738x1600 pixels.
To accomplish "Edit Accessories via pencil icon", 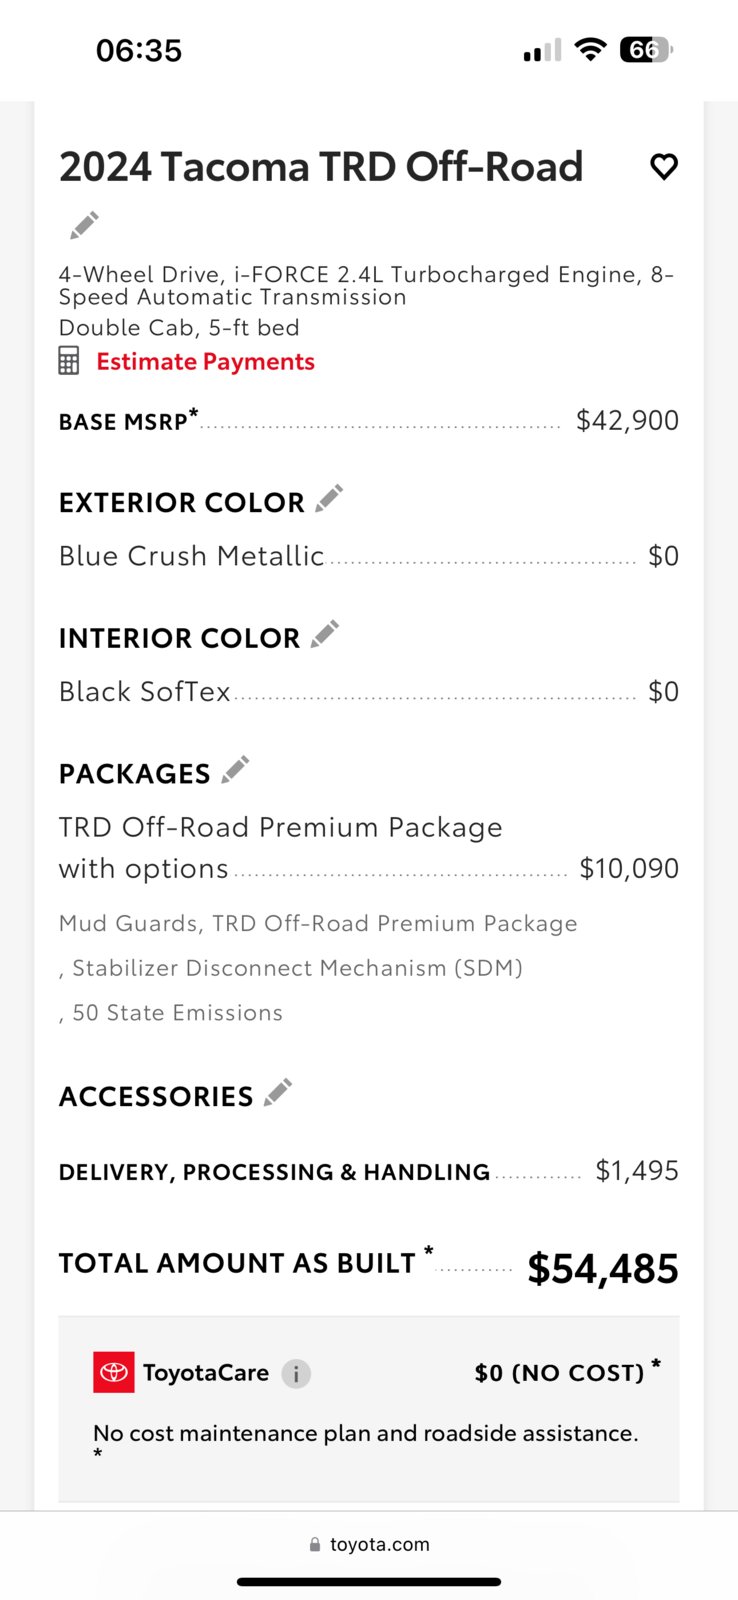I will (278, 1092).
